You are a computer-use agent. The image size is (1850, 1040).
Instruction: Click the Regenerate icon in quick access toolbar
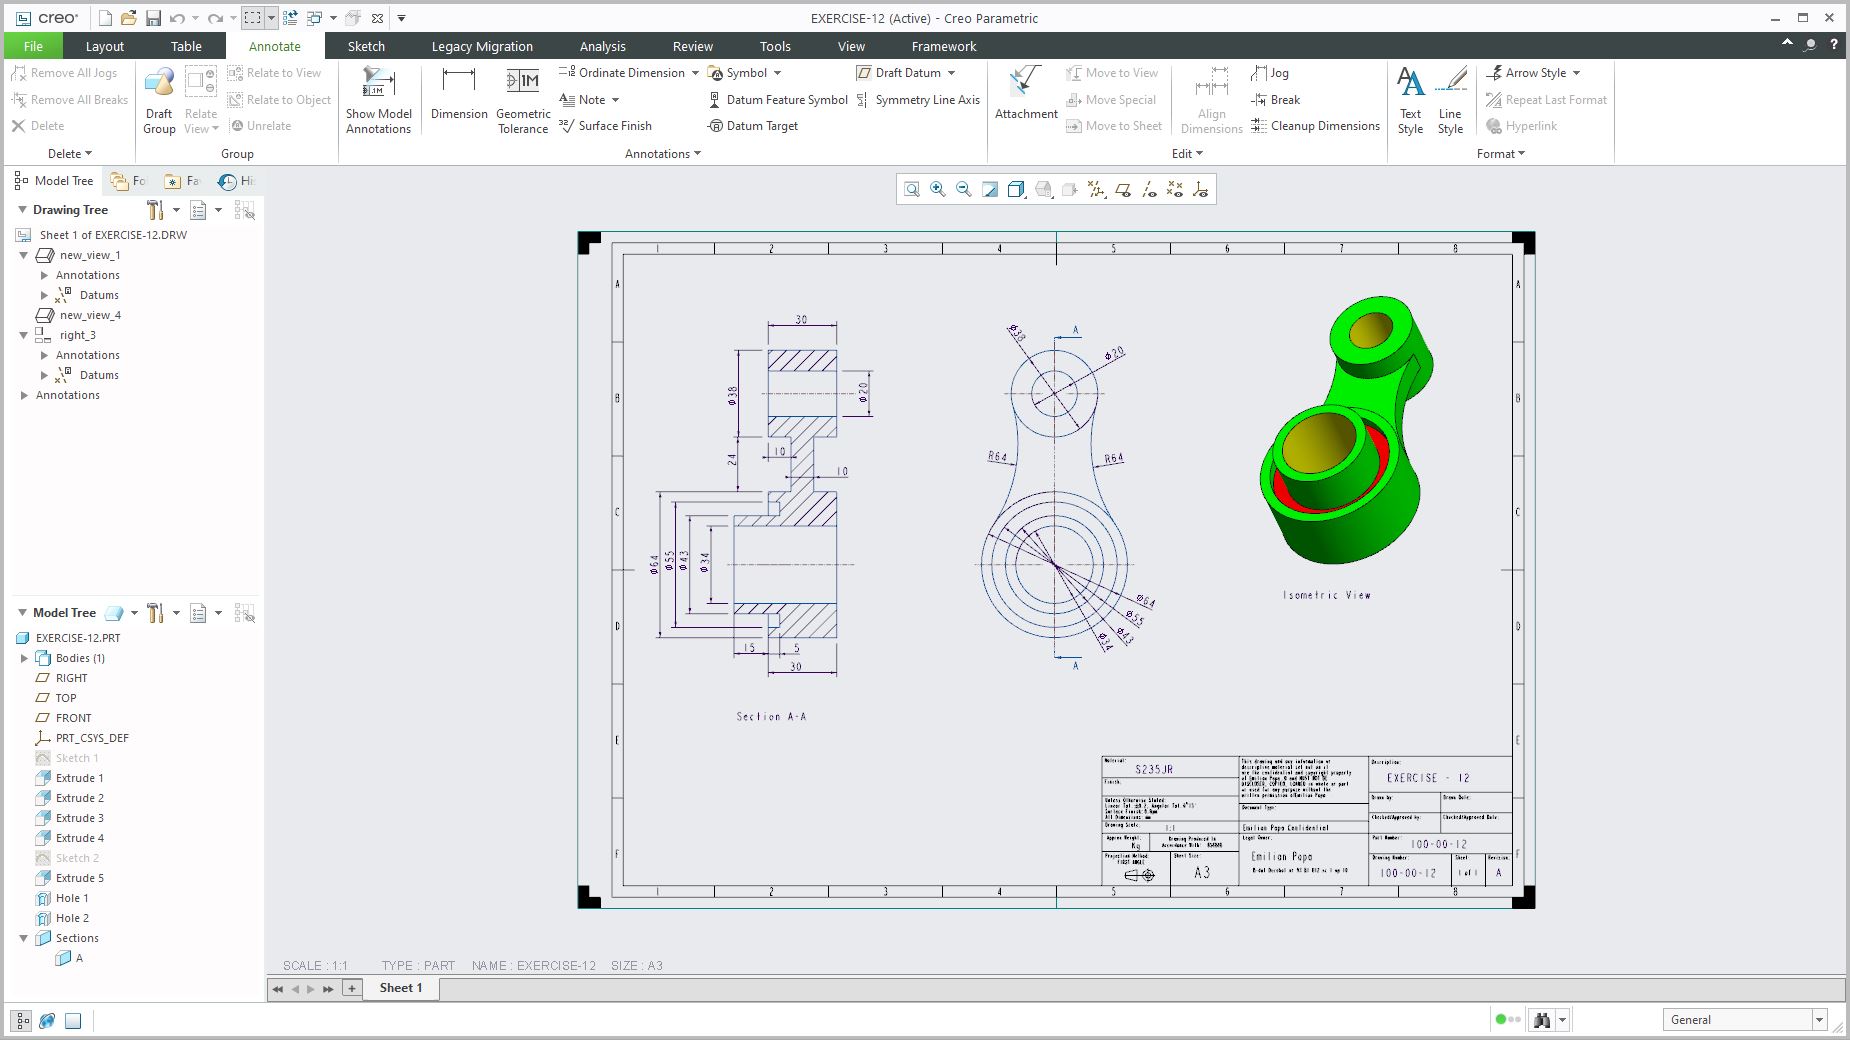290,18
